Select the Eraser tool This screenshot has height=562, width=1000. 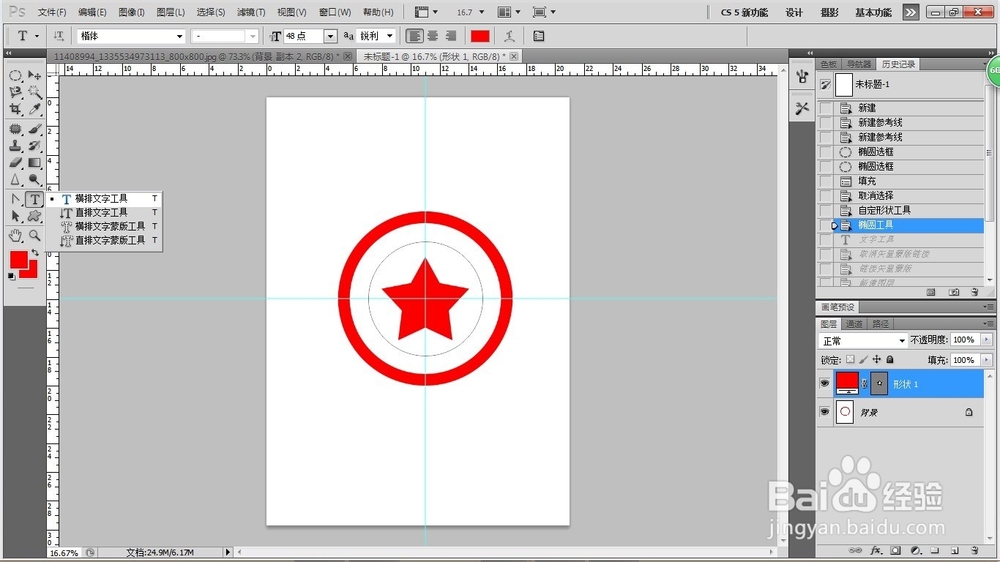coord(15,163)
